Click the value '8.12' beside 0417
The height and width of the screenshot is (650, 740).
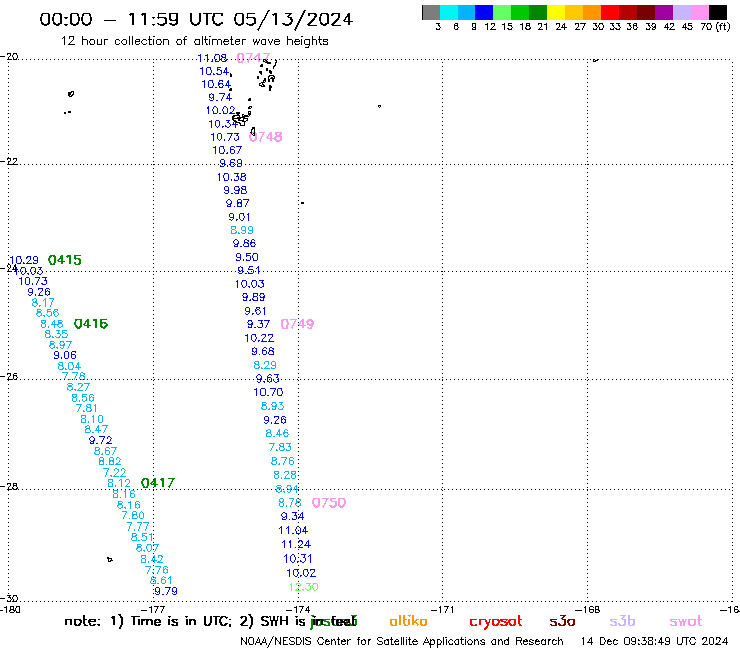[119, 483]
